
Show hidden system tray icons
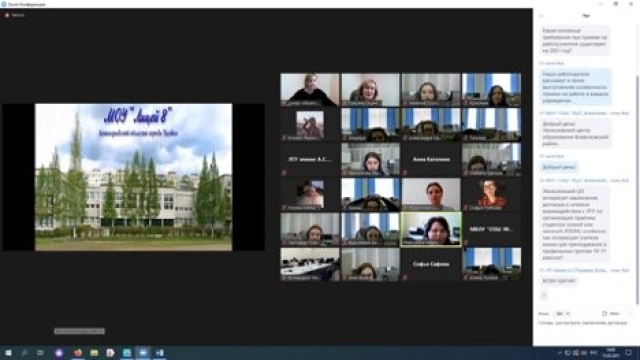pos(560,353)
